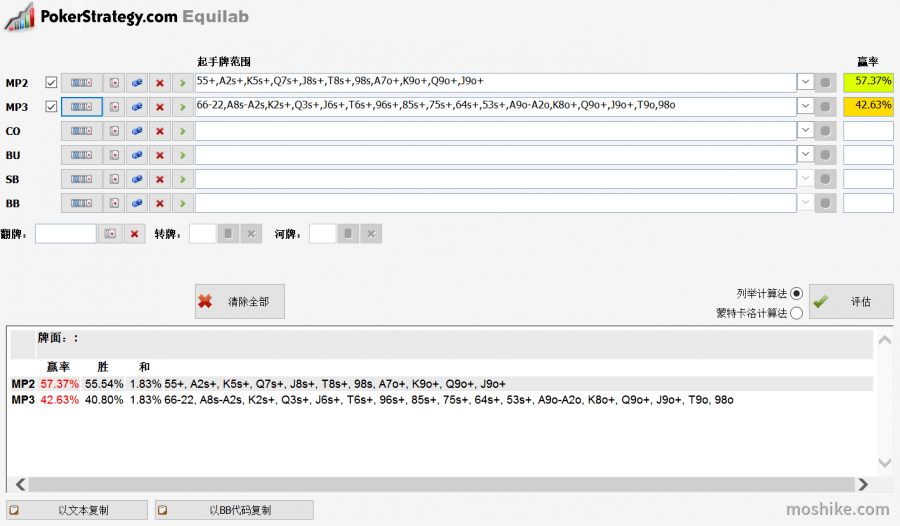Image resolution: width=900 pixels, height=526 pixels.
Task: Click the card picker icon for CO
Action: coord(114,131)
